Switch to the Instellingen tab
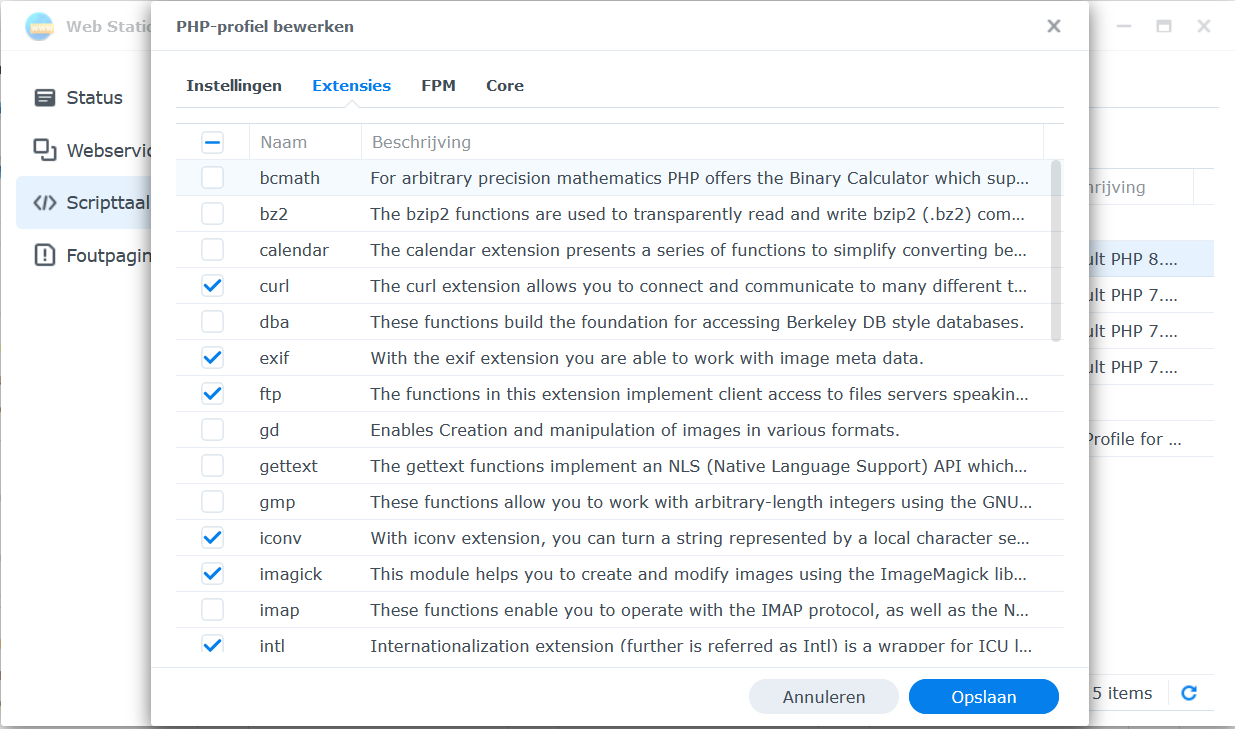Image resolution: width=1235 pixels, height=729 pixels. click(234, 86)
